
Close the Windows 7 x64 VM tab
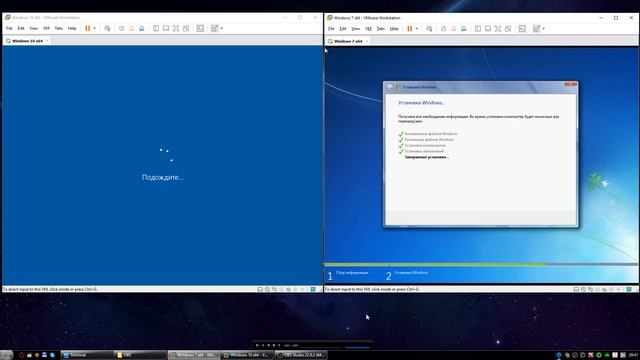click(367, 42)
